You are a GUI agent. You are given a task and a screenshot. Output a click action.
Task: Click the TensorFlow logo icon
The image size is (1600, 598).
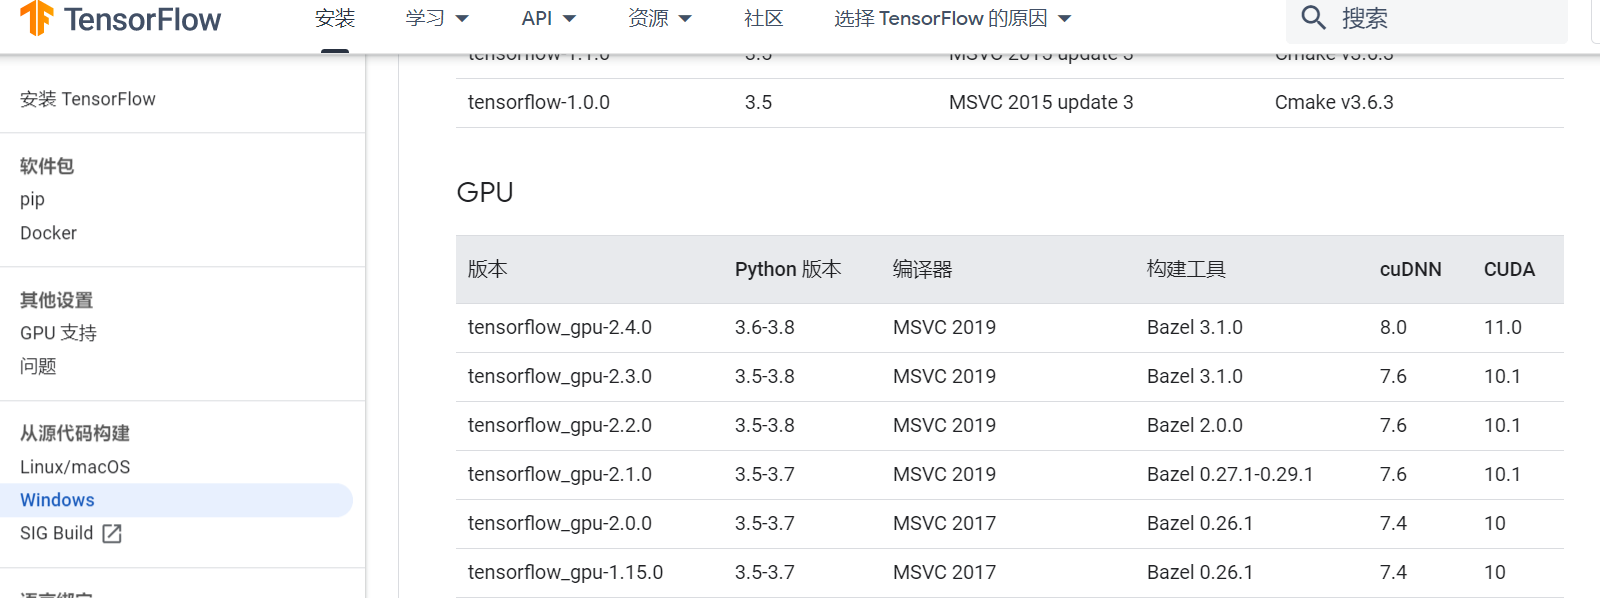coord(37,18)
